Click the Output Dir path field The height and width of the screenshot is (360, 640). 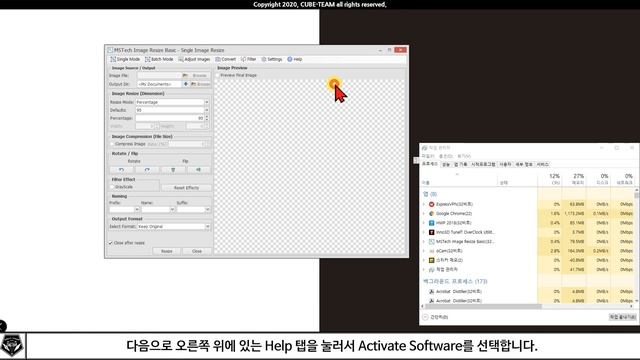[159, 84]
